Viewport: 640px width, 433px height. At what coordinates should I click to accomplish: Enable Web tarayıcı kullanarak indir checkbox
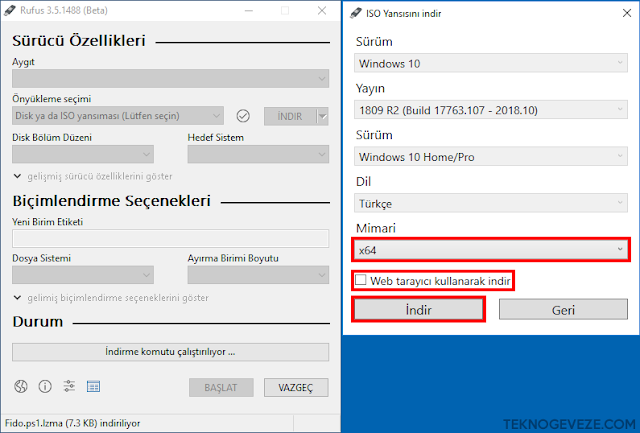(360, 280)
